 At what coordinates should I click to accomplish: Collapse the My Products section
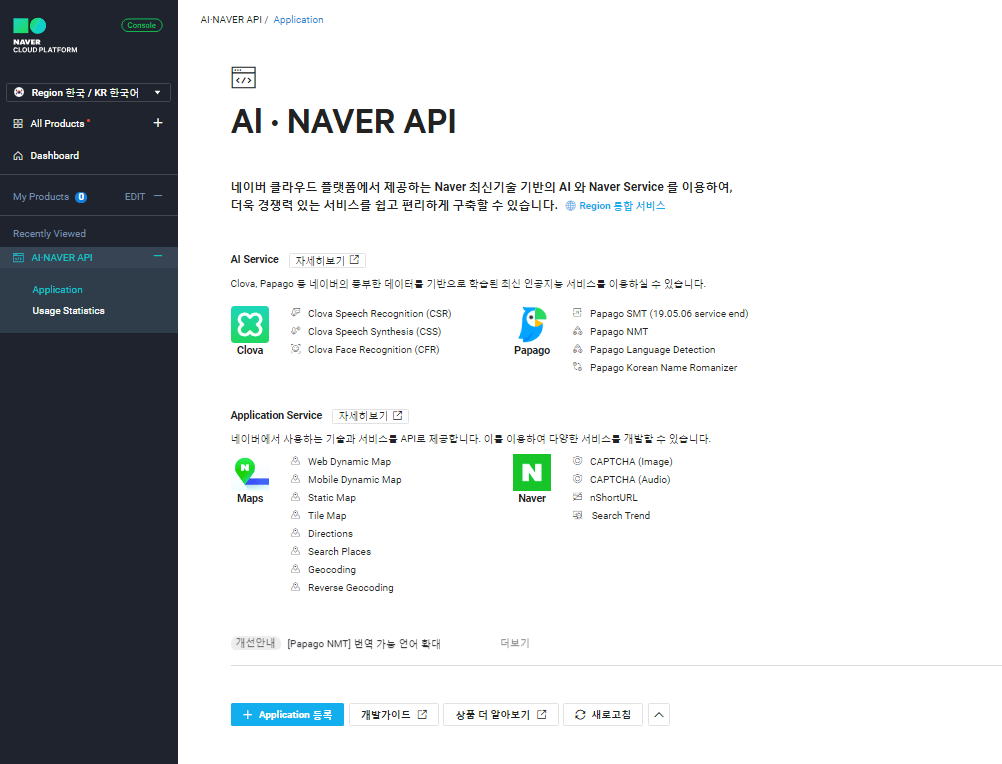pyautogui.click(x=158, y=196)
